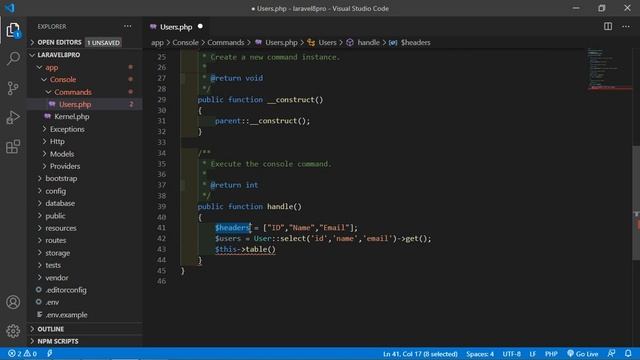Change end of line sequence LF
The width and height of the screenshot is (640, 360).
point(533,354)
